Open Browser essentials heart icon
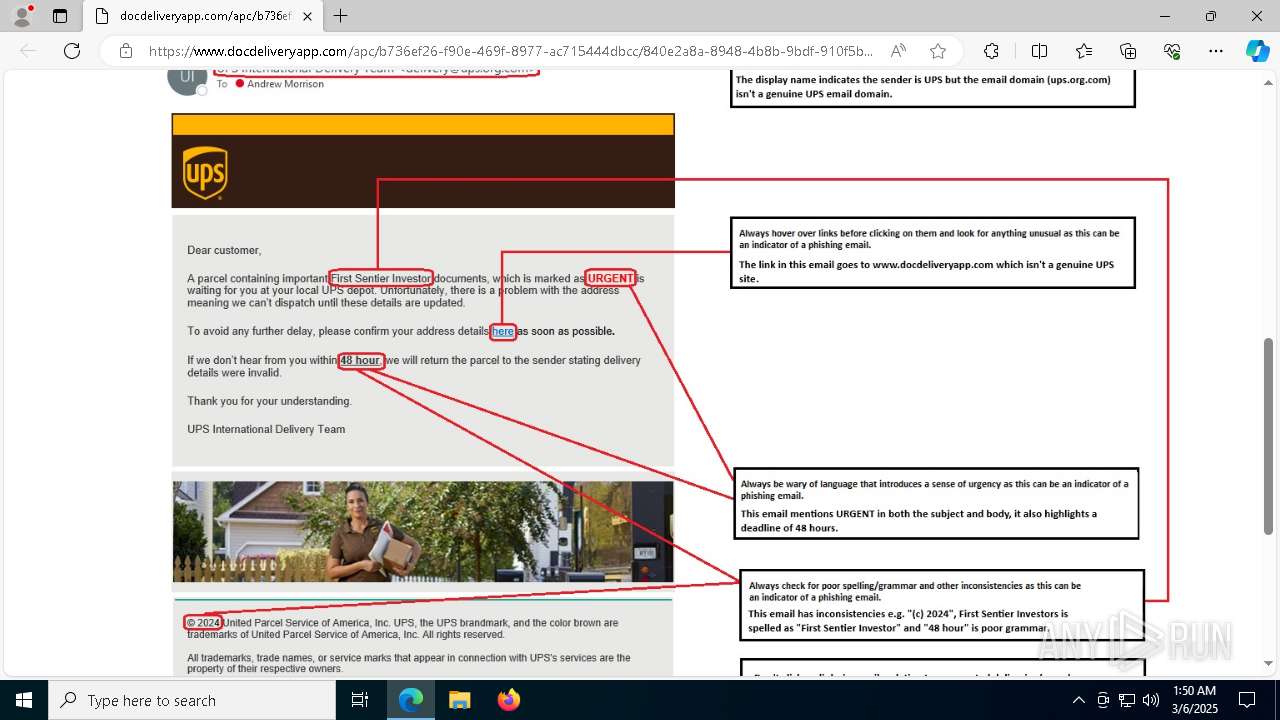The width and height of the screenshot is (1280, 720). click(1172, 51)
